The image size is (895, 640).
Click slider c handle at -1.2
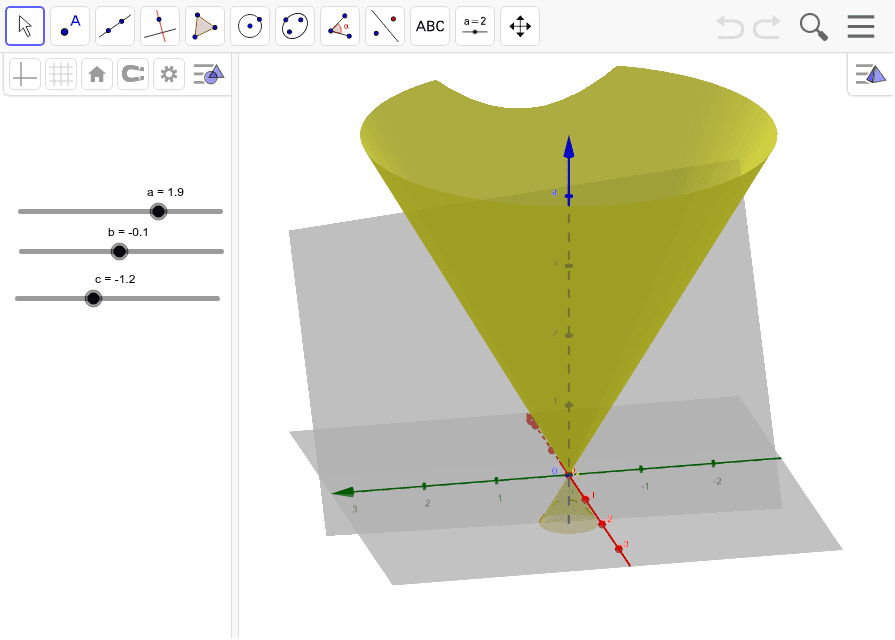pos(93,298)
